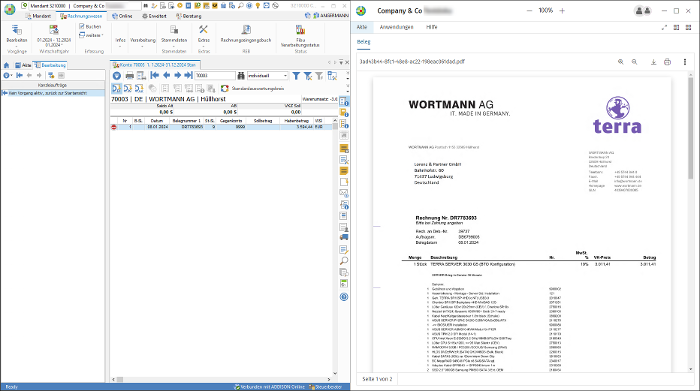This screenshot has height=391, width=700.
Task: Click the Belegnummer 1 column header
Action: coord(186,121)
